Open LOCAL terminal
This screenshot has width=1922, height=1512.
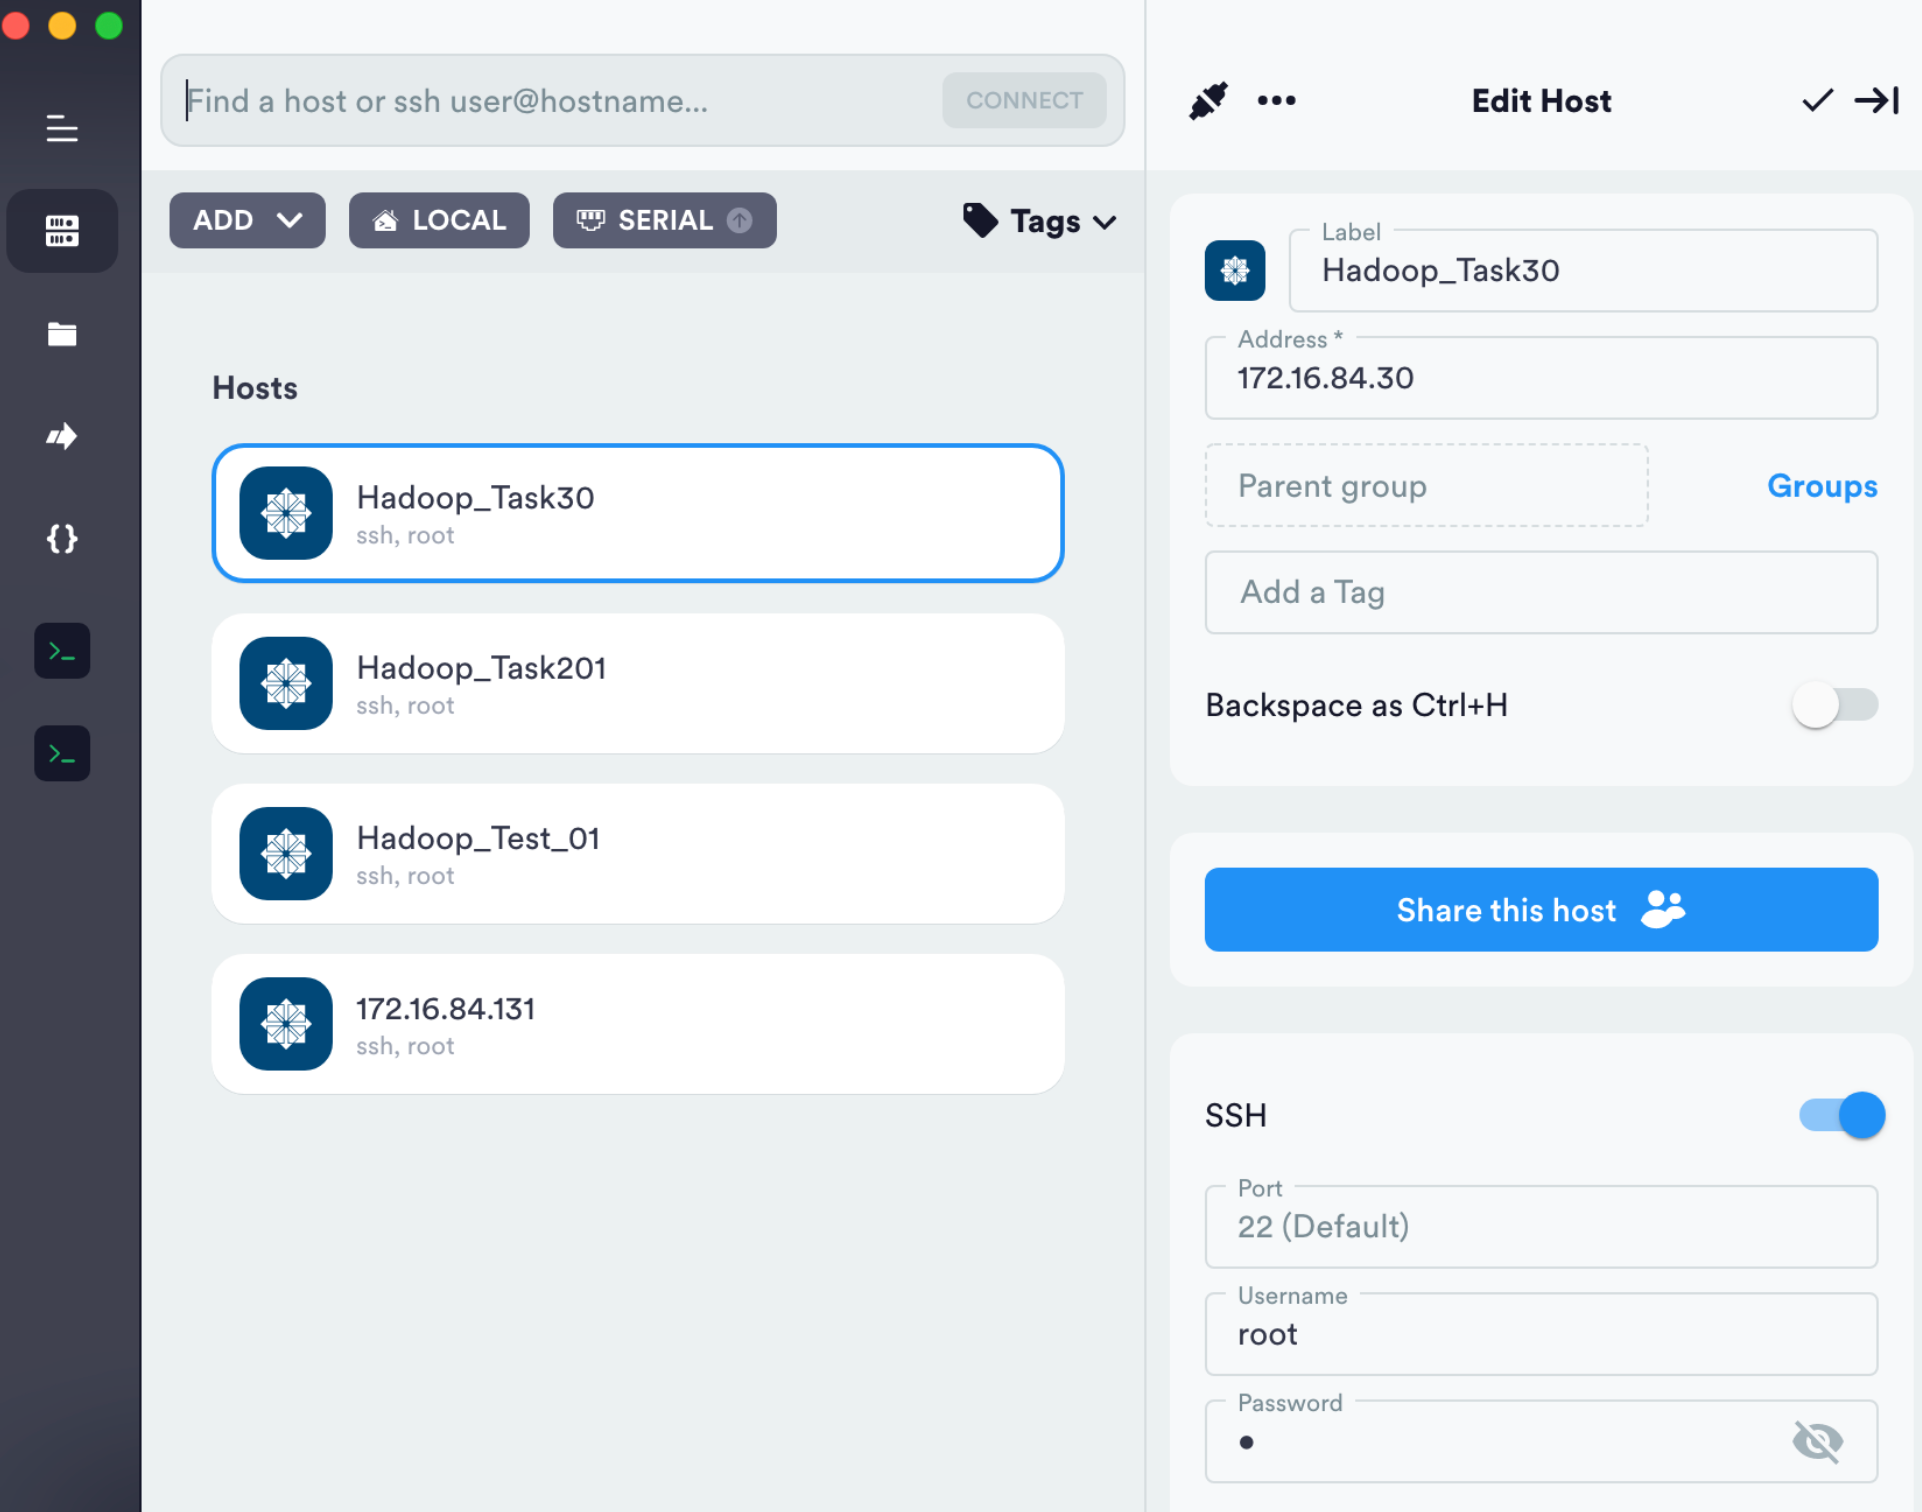point(439,220)
